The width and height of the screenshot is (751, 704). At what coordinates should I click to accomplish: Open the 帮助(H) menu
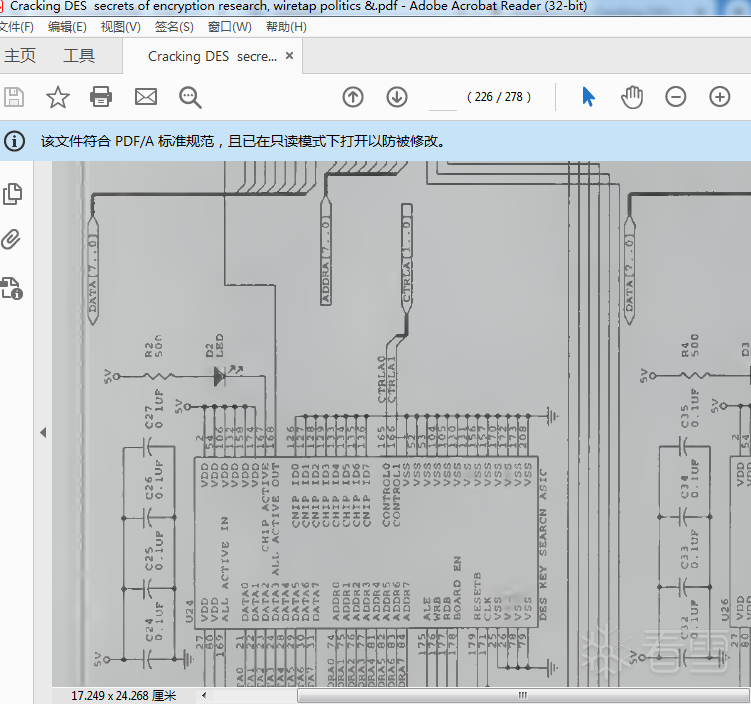point(286,27)
